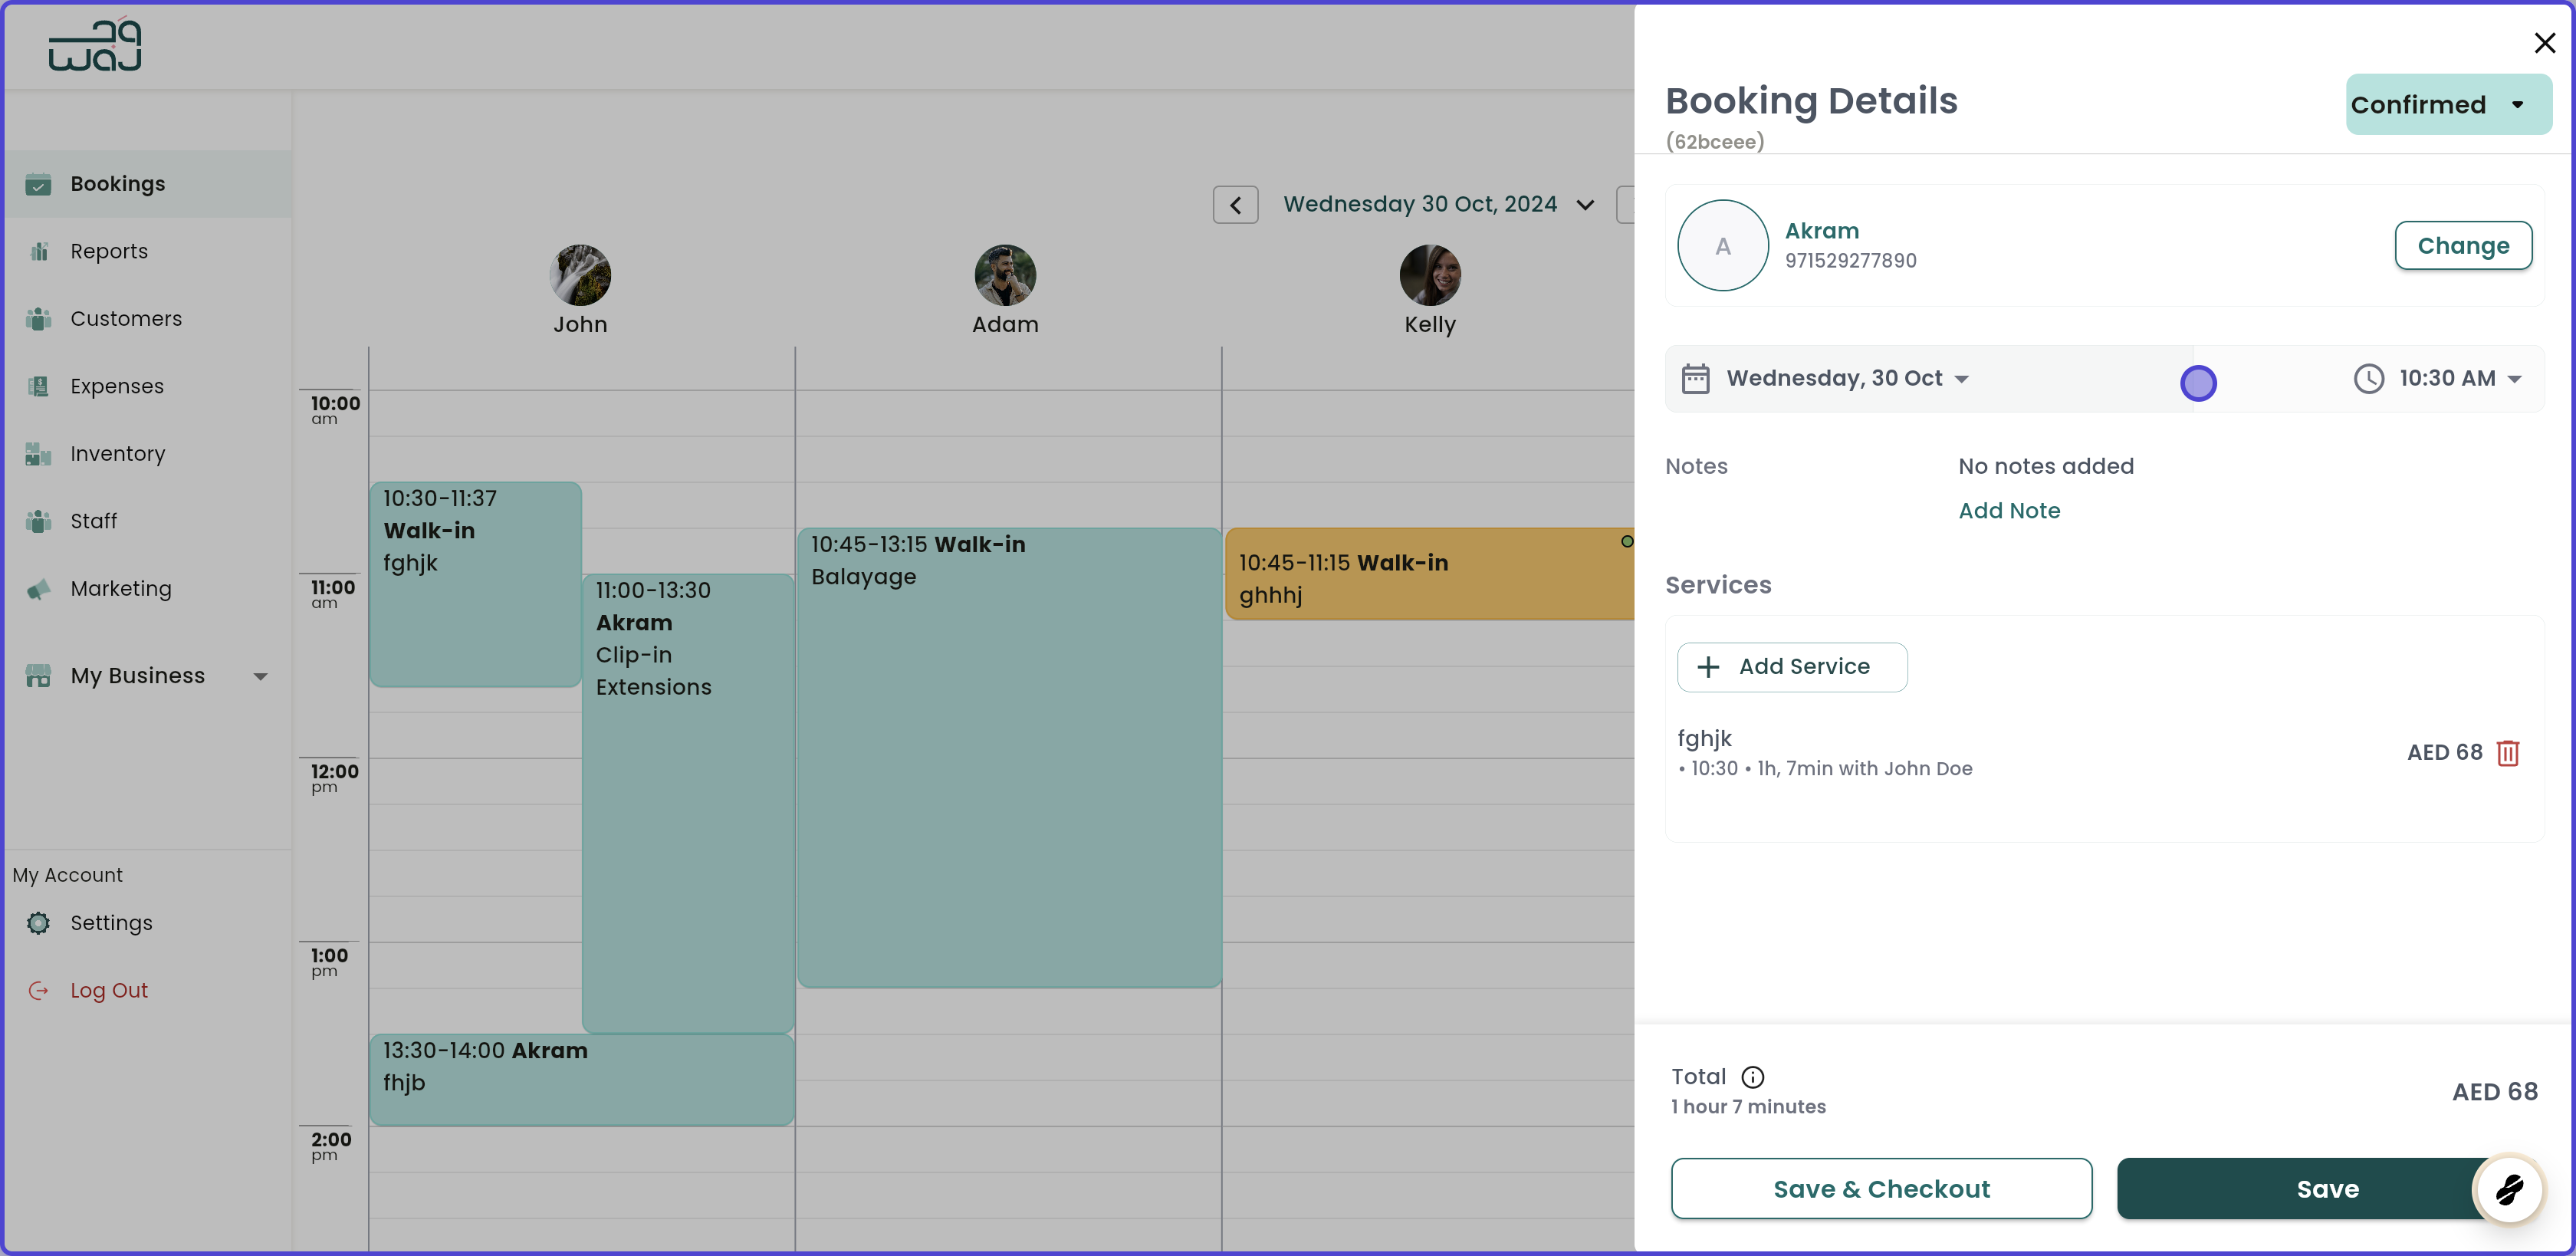This screenshot has width=2576, height=1256.
Task: Open the Reports section icon
Action: (x=38, y=251)
